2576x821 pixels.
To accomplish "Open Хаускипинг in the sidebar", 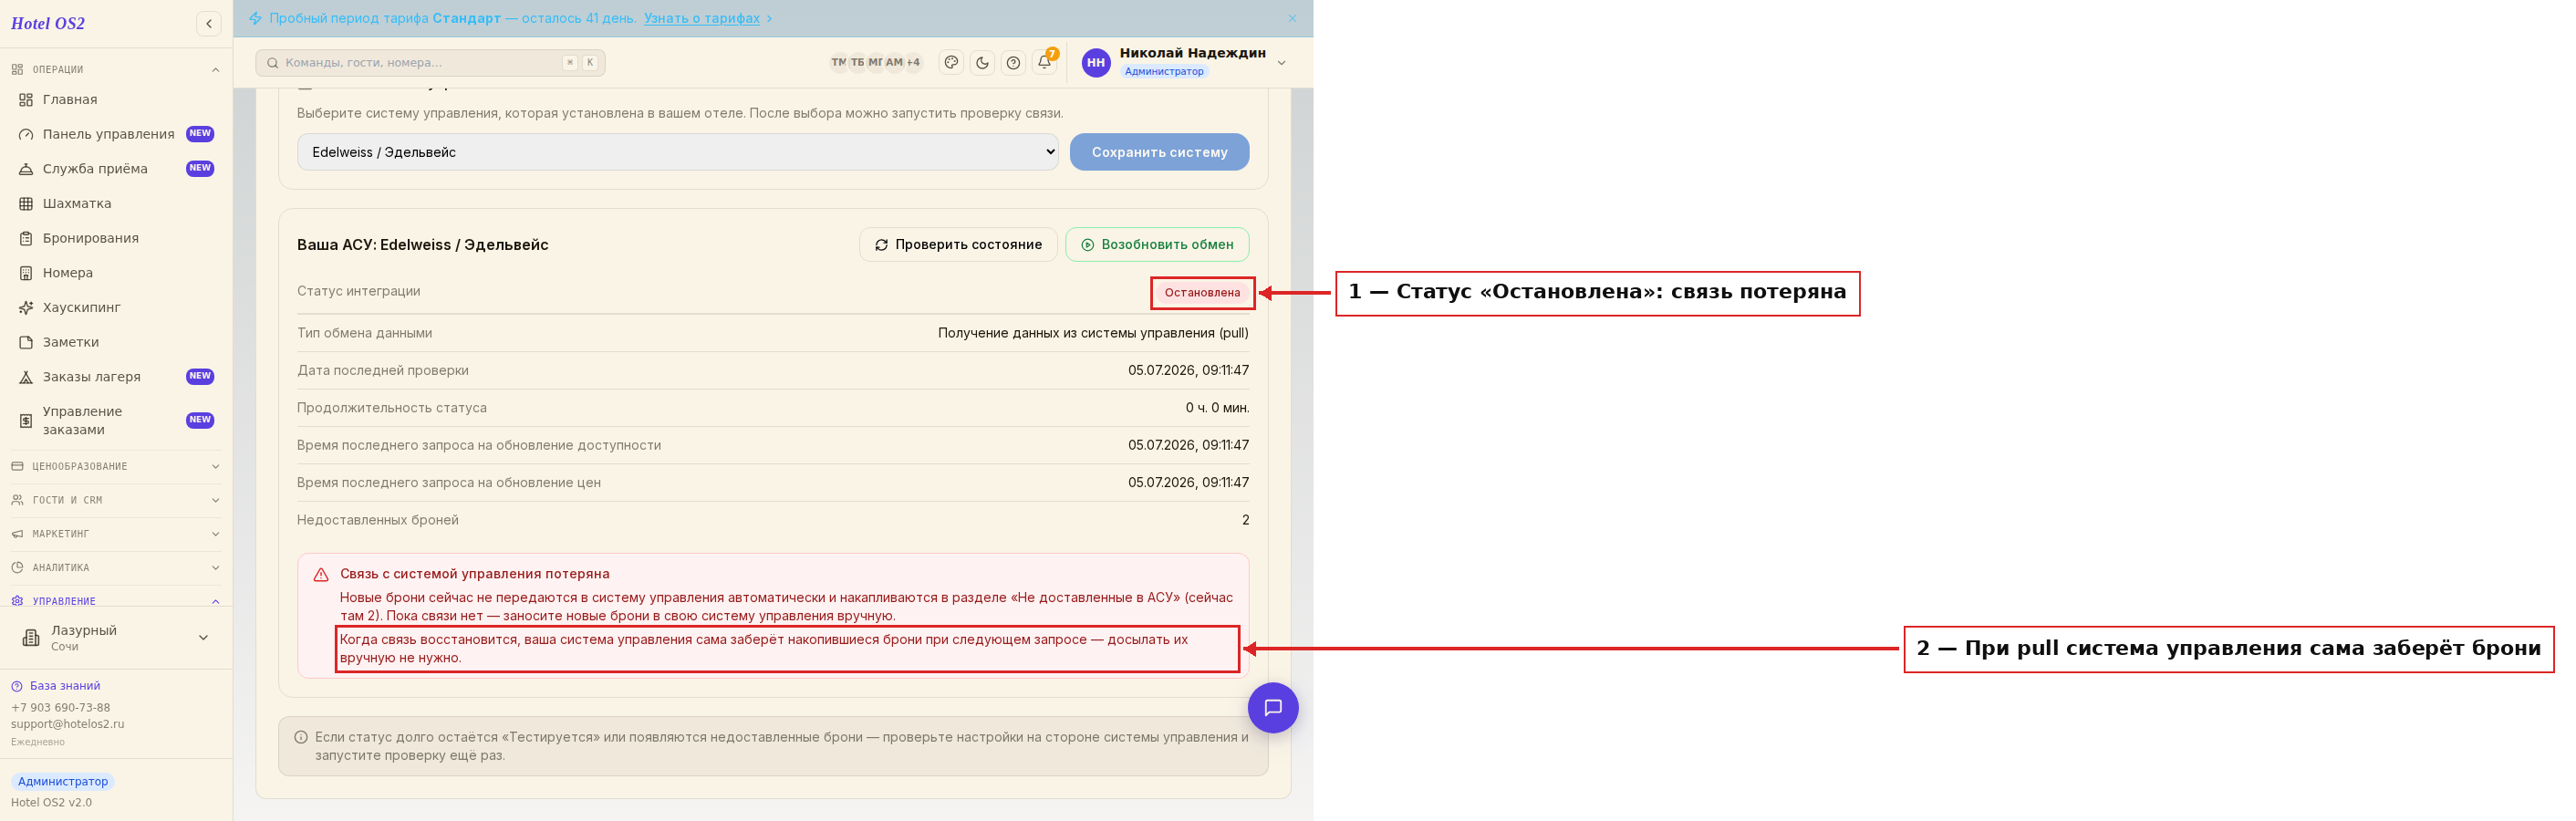I will click(x=116, y=308).
